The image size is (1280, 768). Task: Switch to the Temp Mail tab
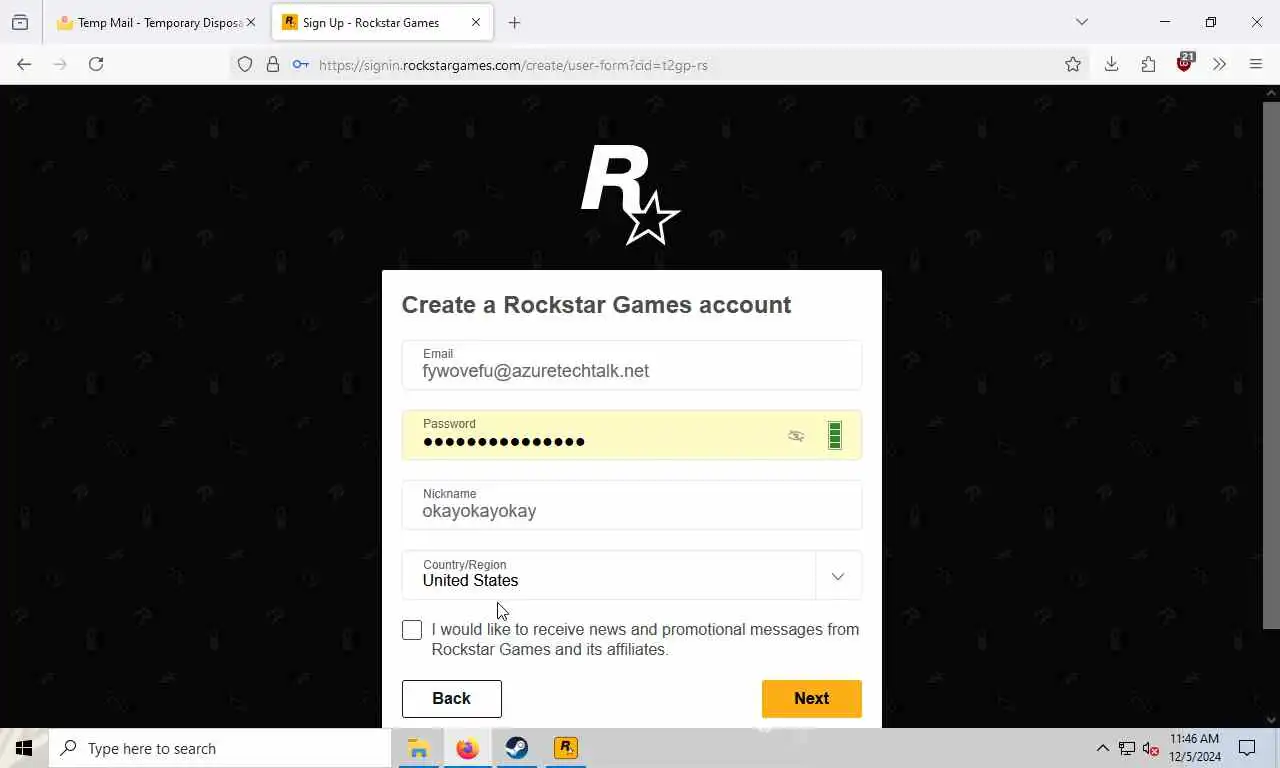point(157,22)
